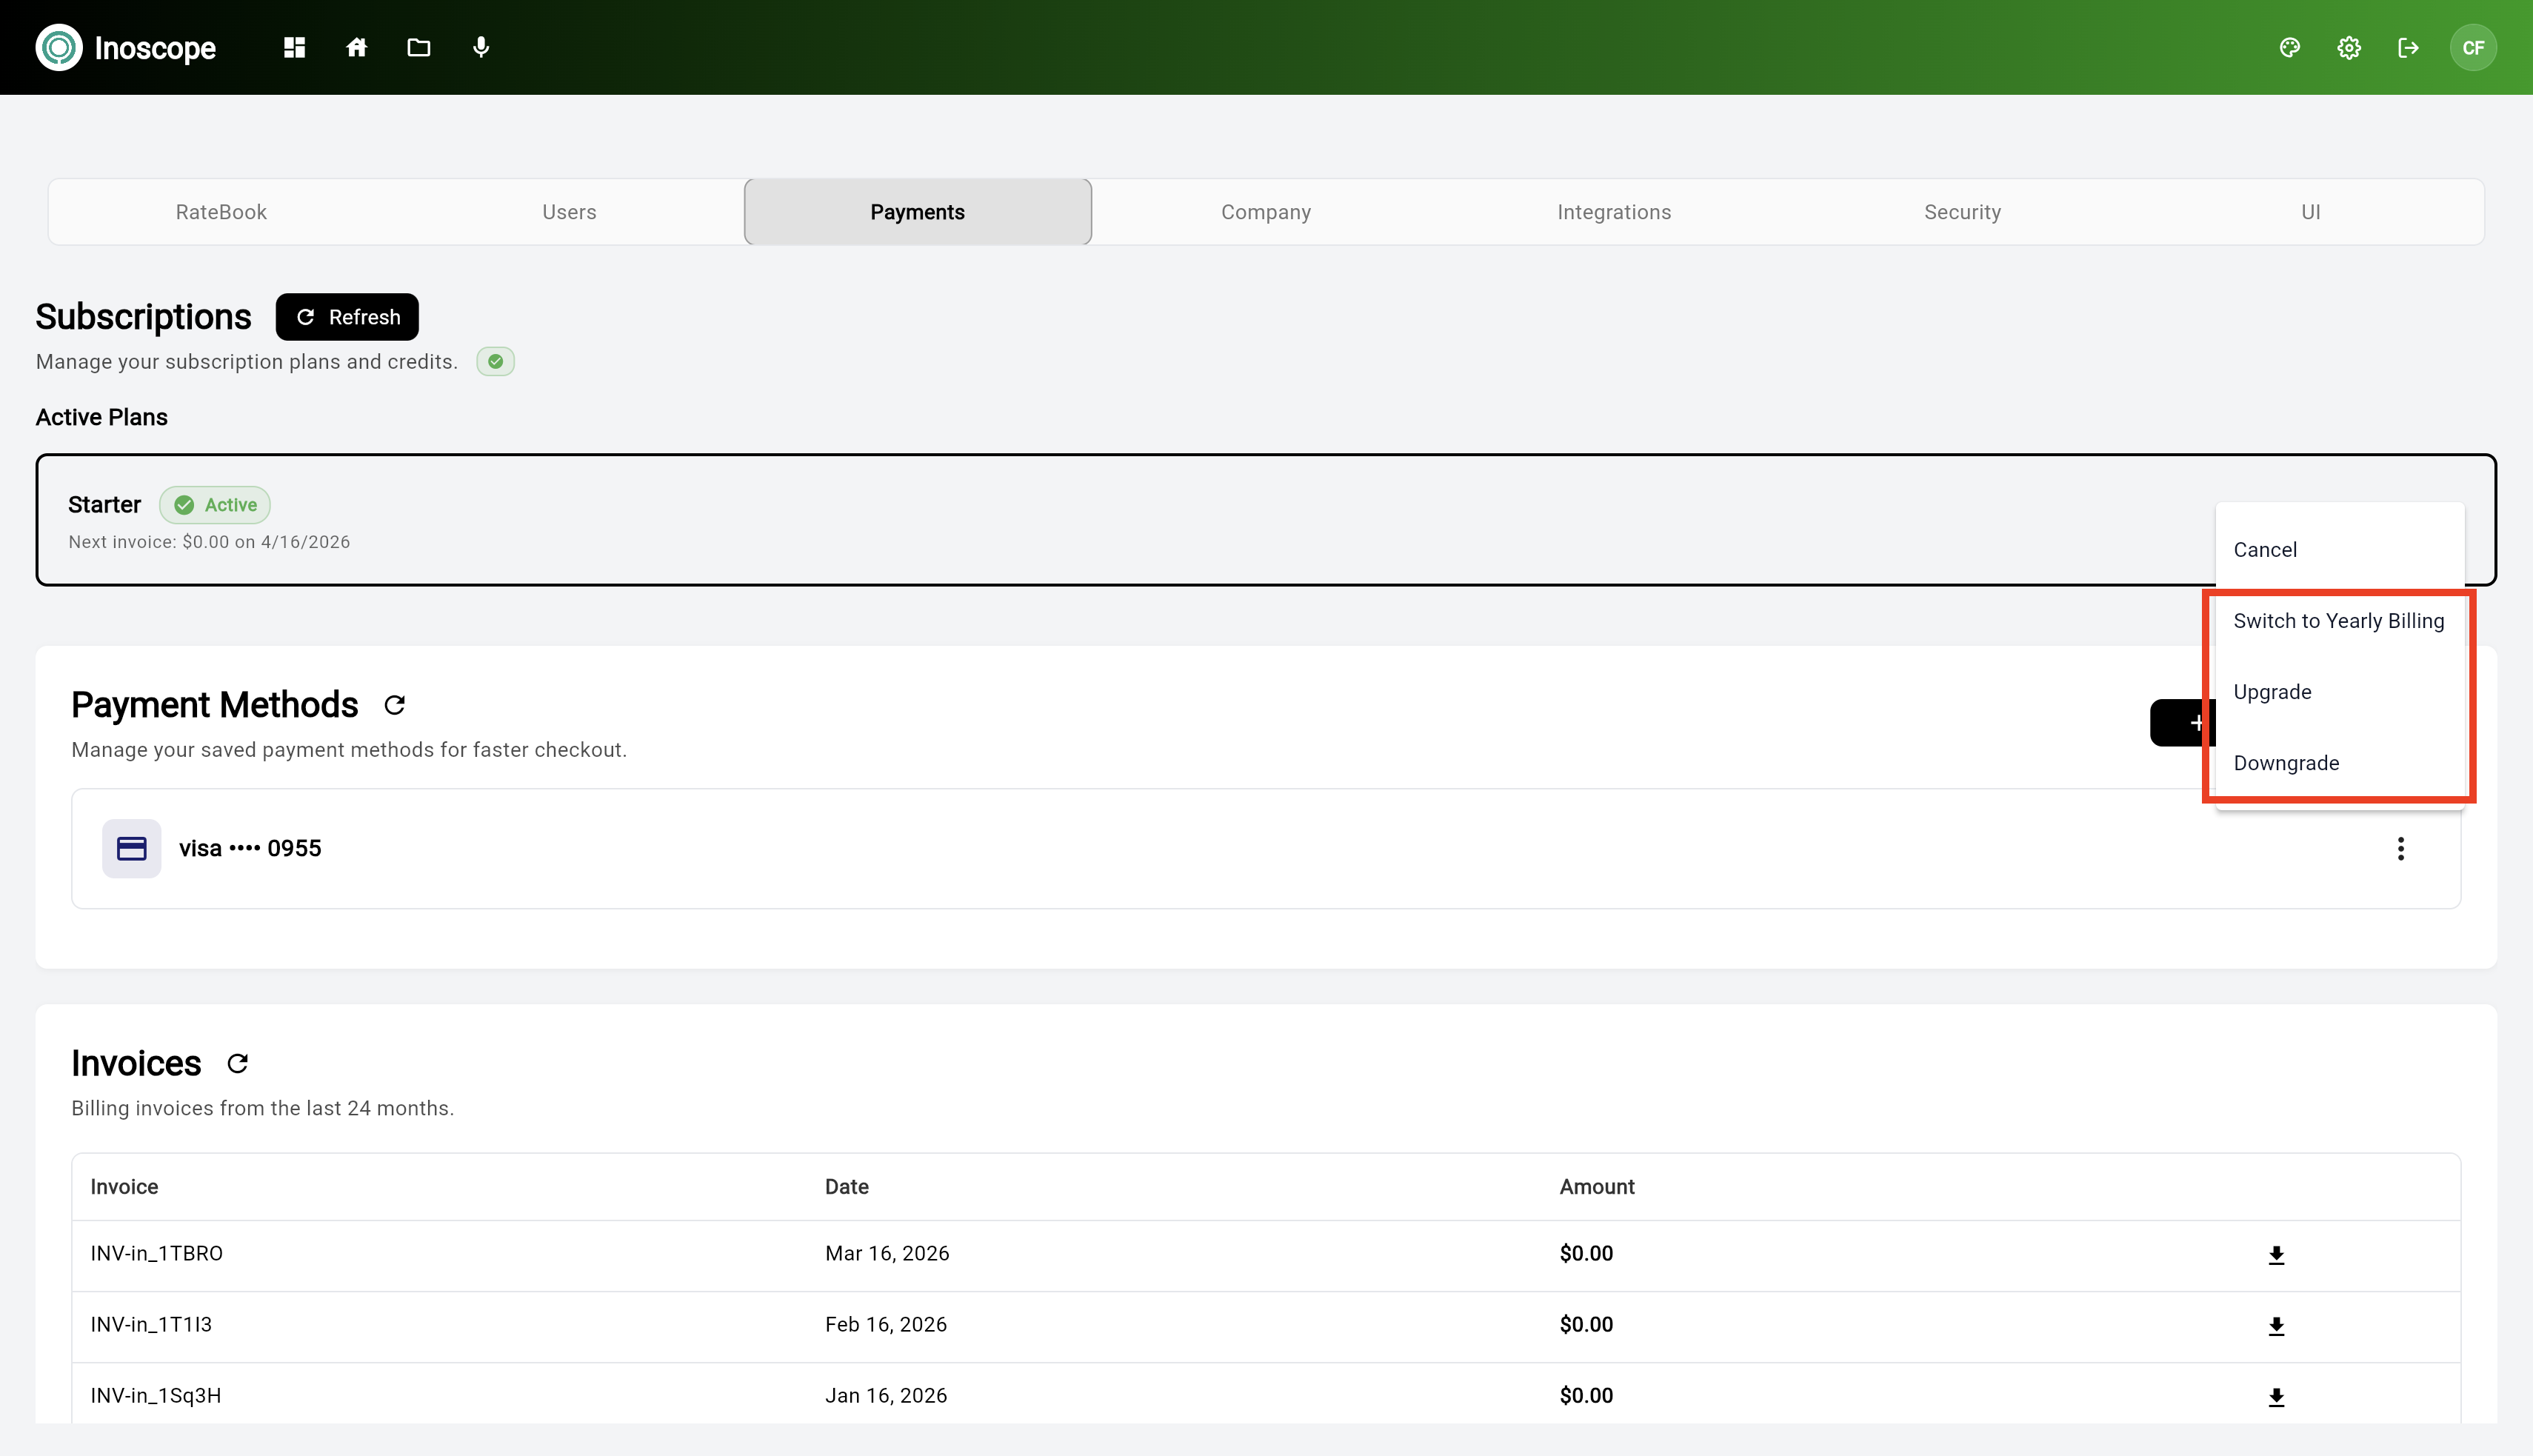Open the CF profile avatar menu
Image resolution: width=2533 pixels, height=1456 pixels.
(x=2474, y=47)
